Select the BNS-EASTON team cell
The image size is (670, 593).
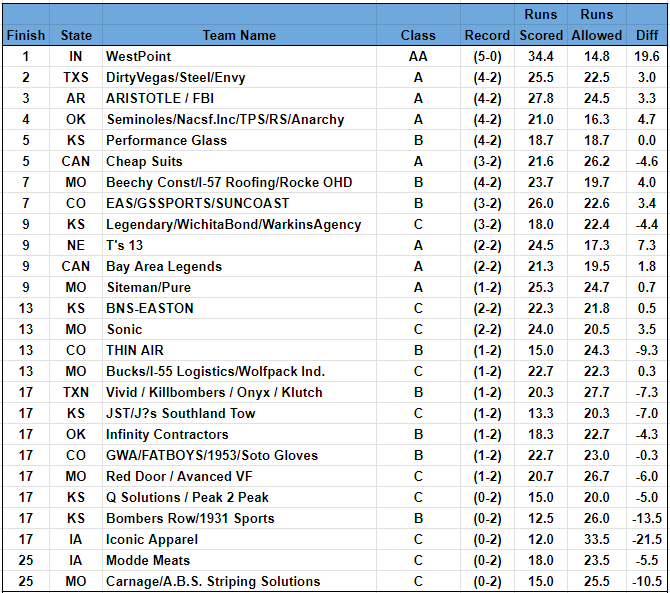(239, 308)
